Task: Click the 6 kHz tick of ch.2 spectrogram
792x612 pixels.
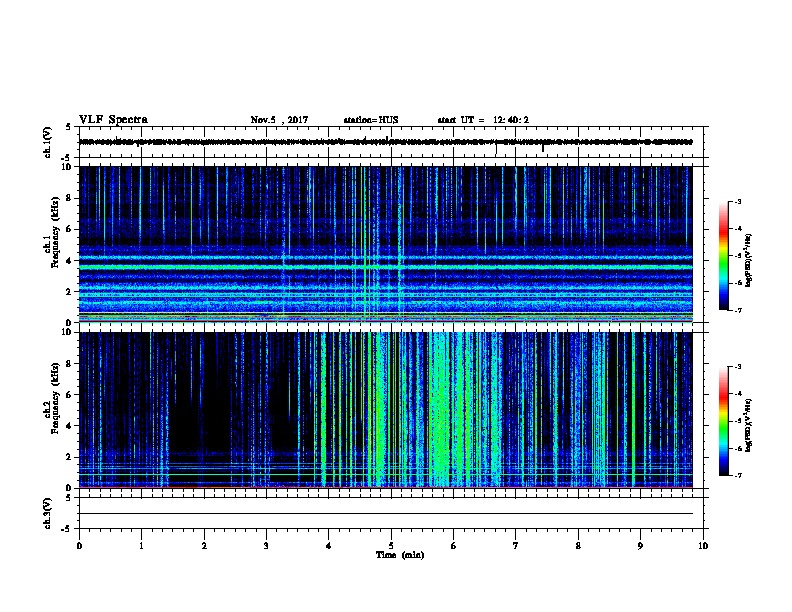Action: (70, 395)
